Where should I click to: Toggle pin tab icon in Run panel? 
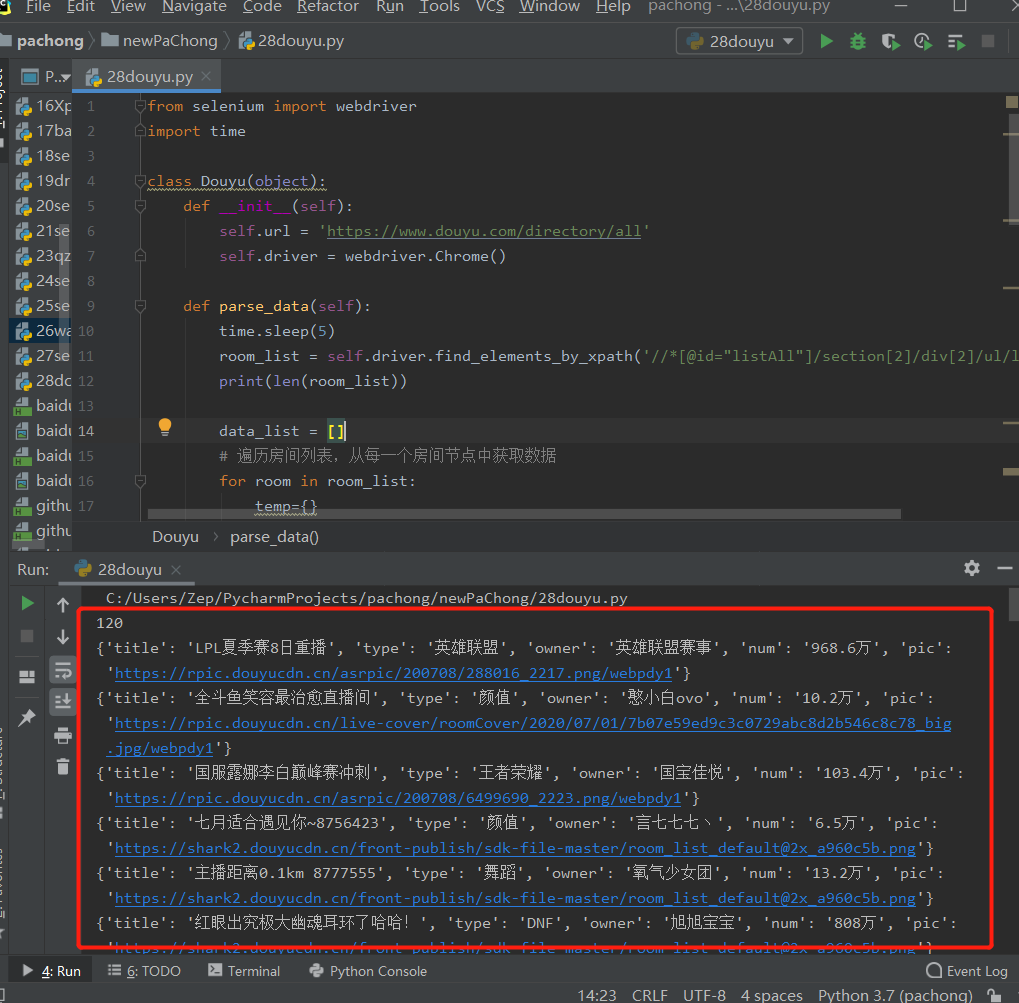[27, 718]
